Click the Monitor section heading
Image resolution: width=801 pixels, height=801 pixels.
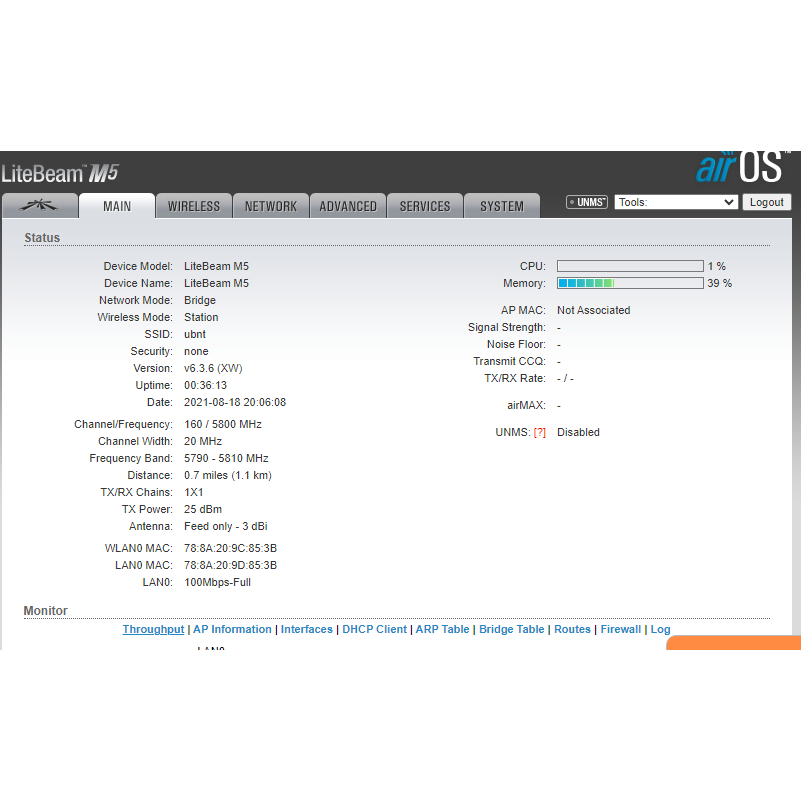45,611
